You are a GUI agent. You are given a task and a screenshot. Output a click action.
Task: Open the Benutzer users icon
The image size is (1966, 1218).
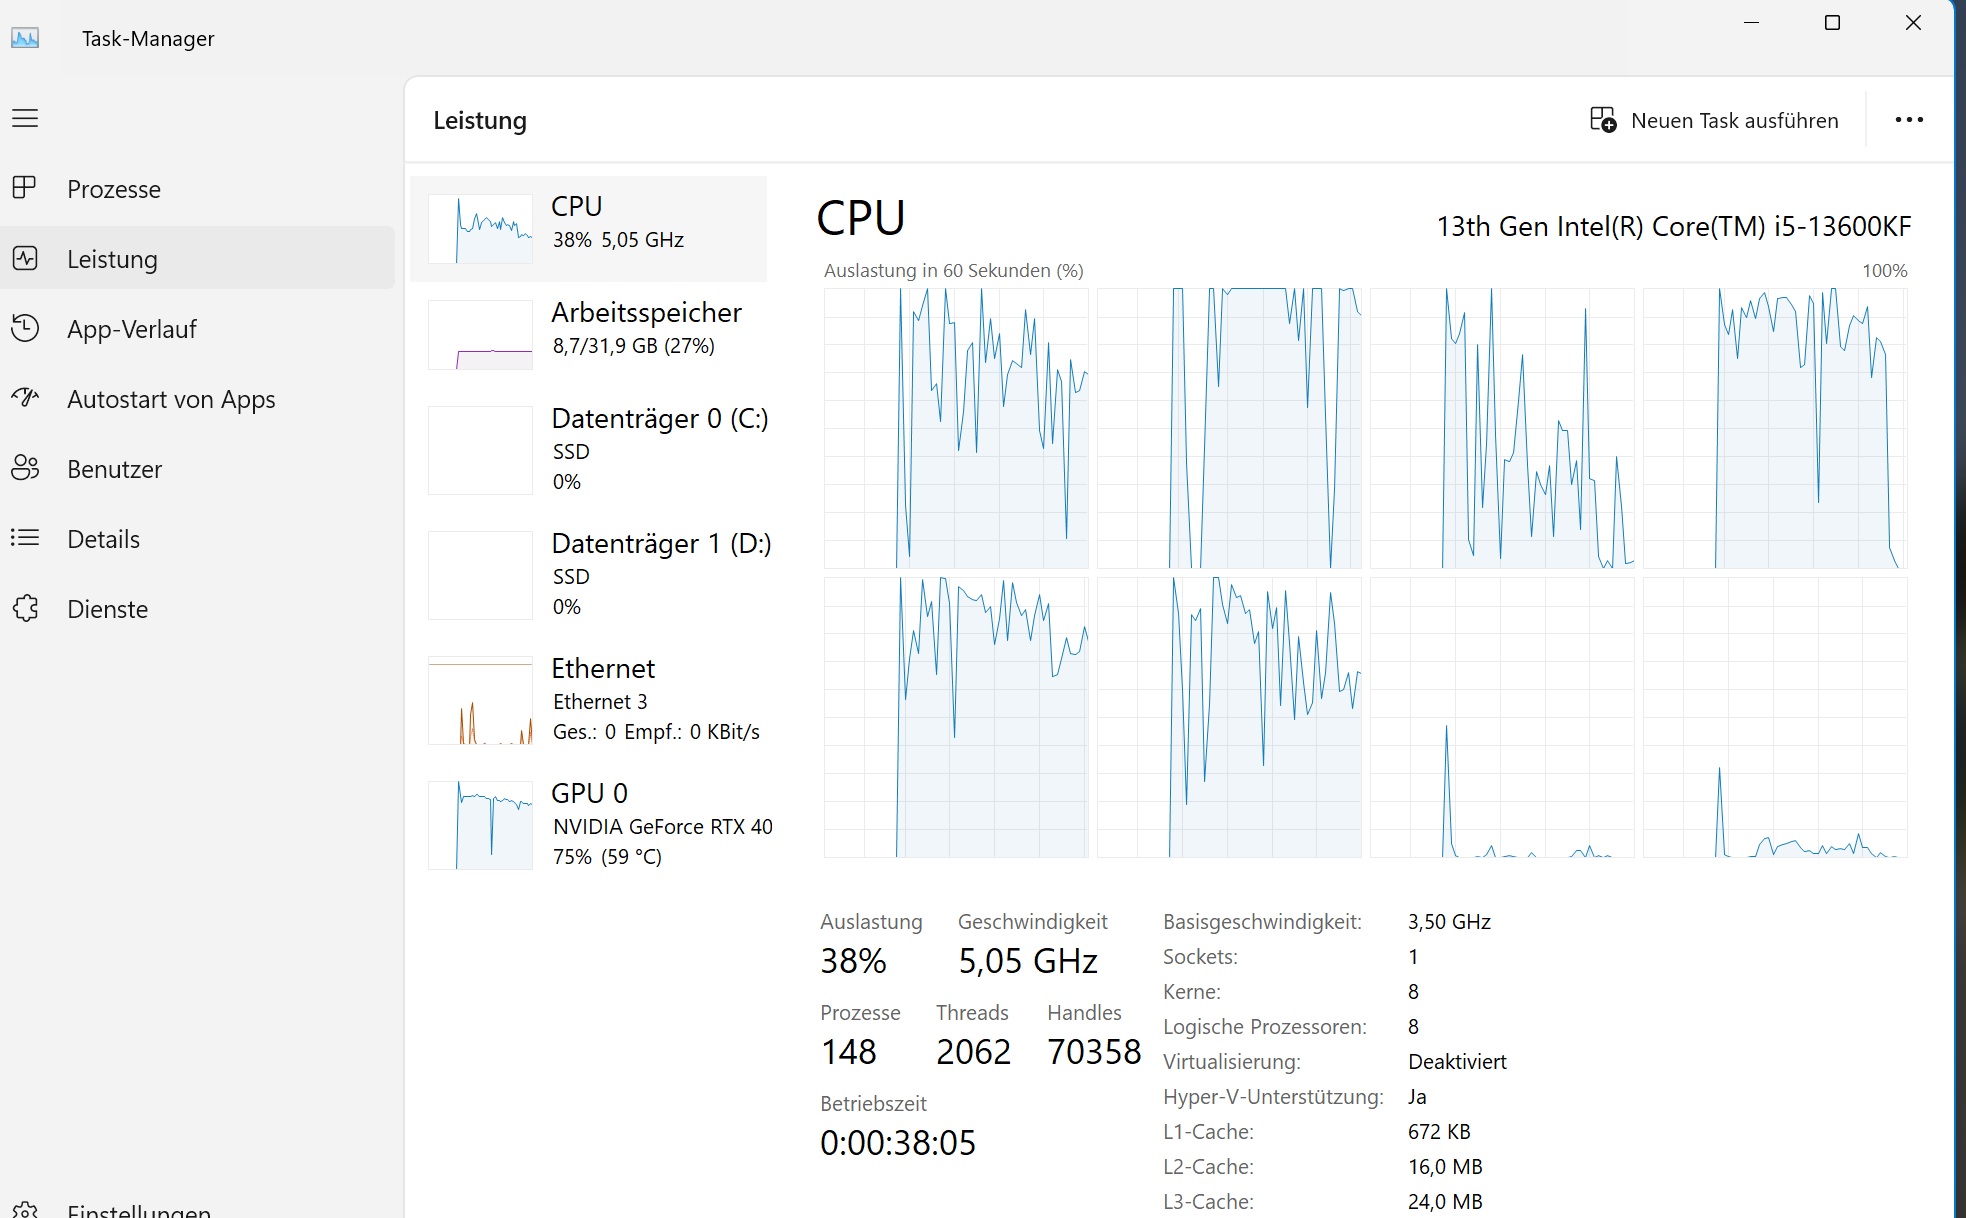[x=25, y=468]
